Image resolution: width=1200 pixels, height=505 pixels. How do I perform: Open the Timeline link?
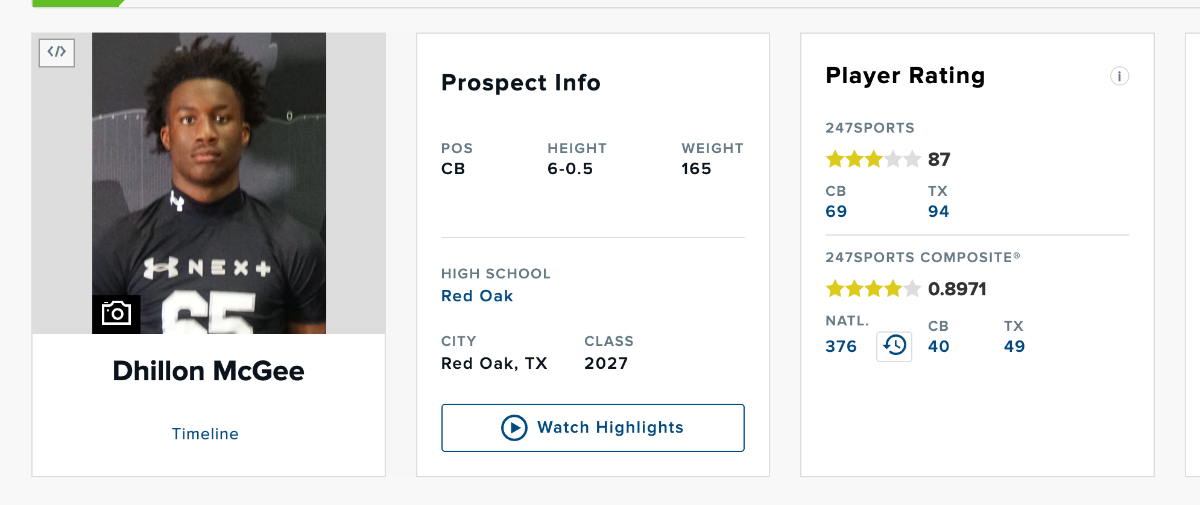pyautogui.click(x=205, y=434)
